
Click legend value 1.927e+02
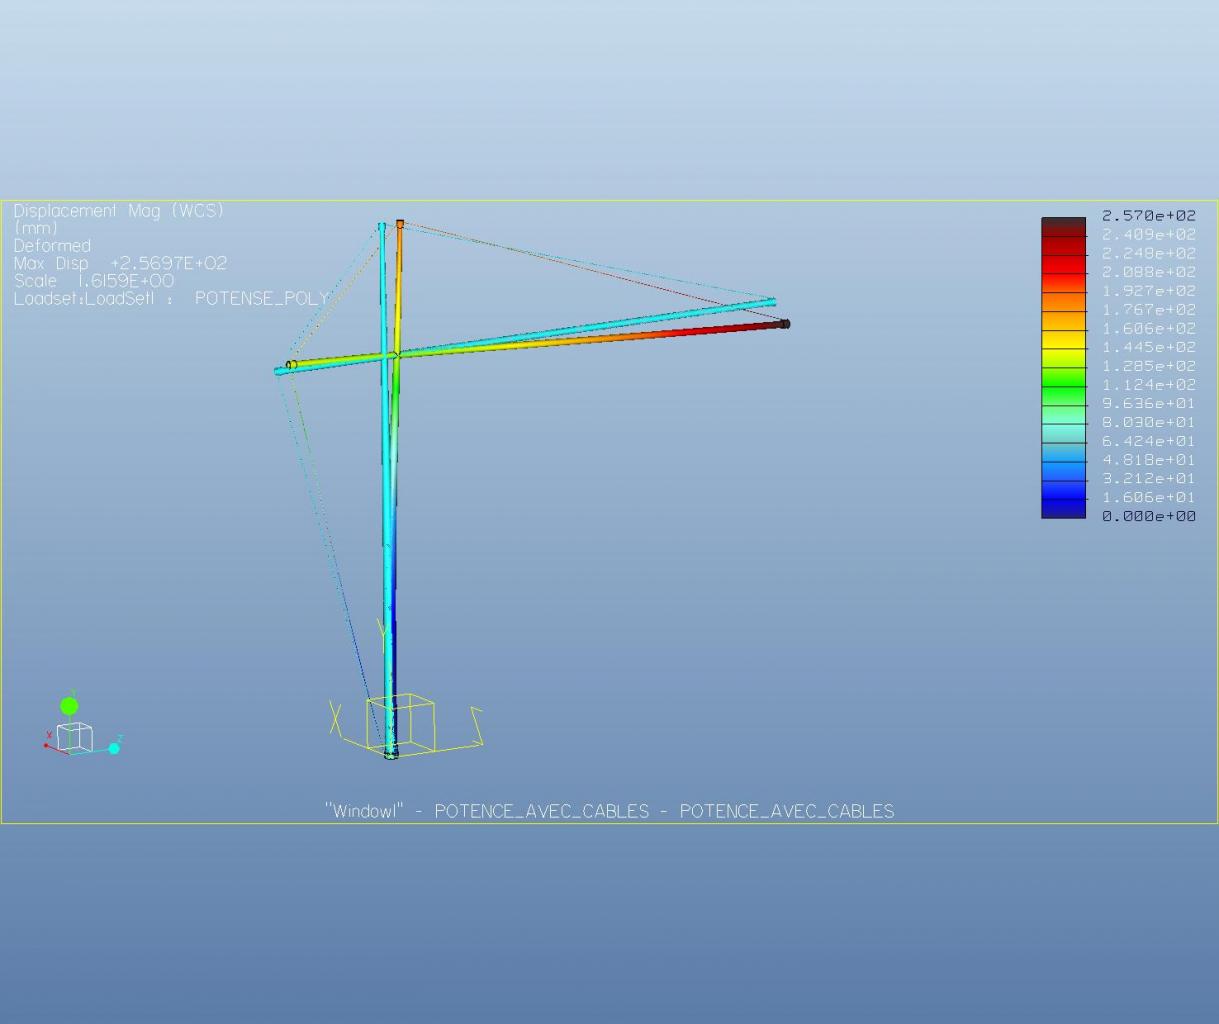click(x=1148, y=290)
